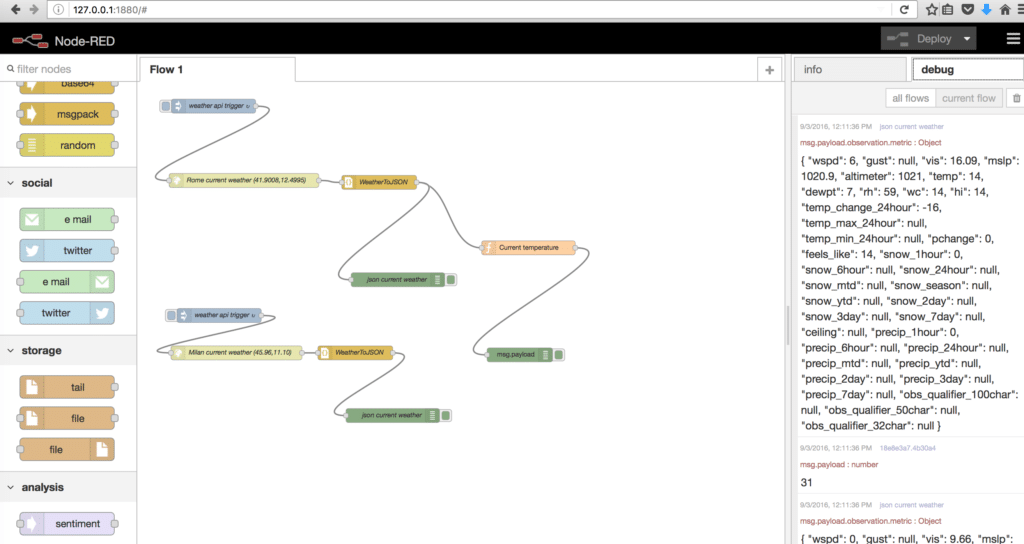Click the filter nodes search field
This screenshot has height=544, width=1024.
click(69, 69)
